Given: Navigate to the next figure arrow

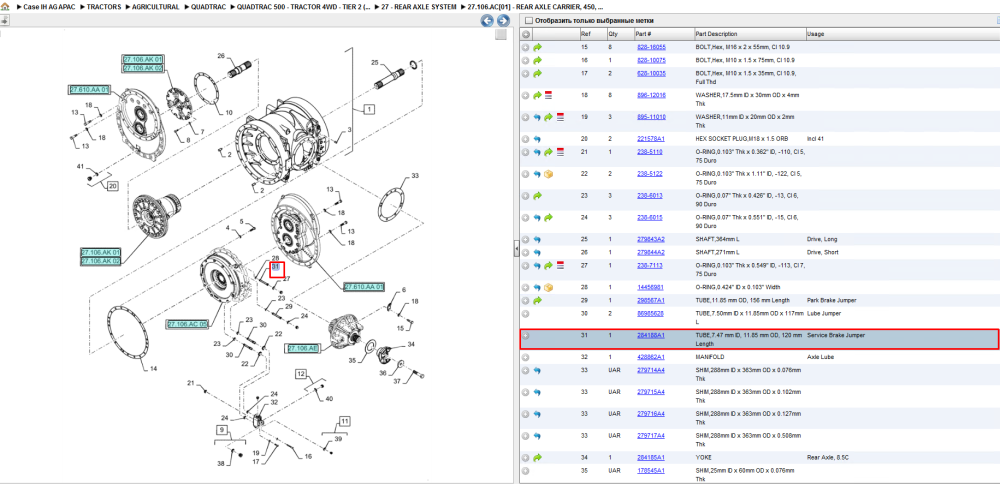Looking at the screenshot, I should click(x=503, y=21).
